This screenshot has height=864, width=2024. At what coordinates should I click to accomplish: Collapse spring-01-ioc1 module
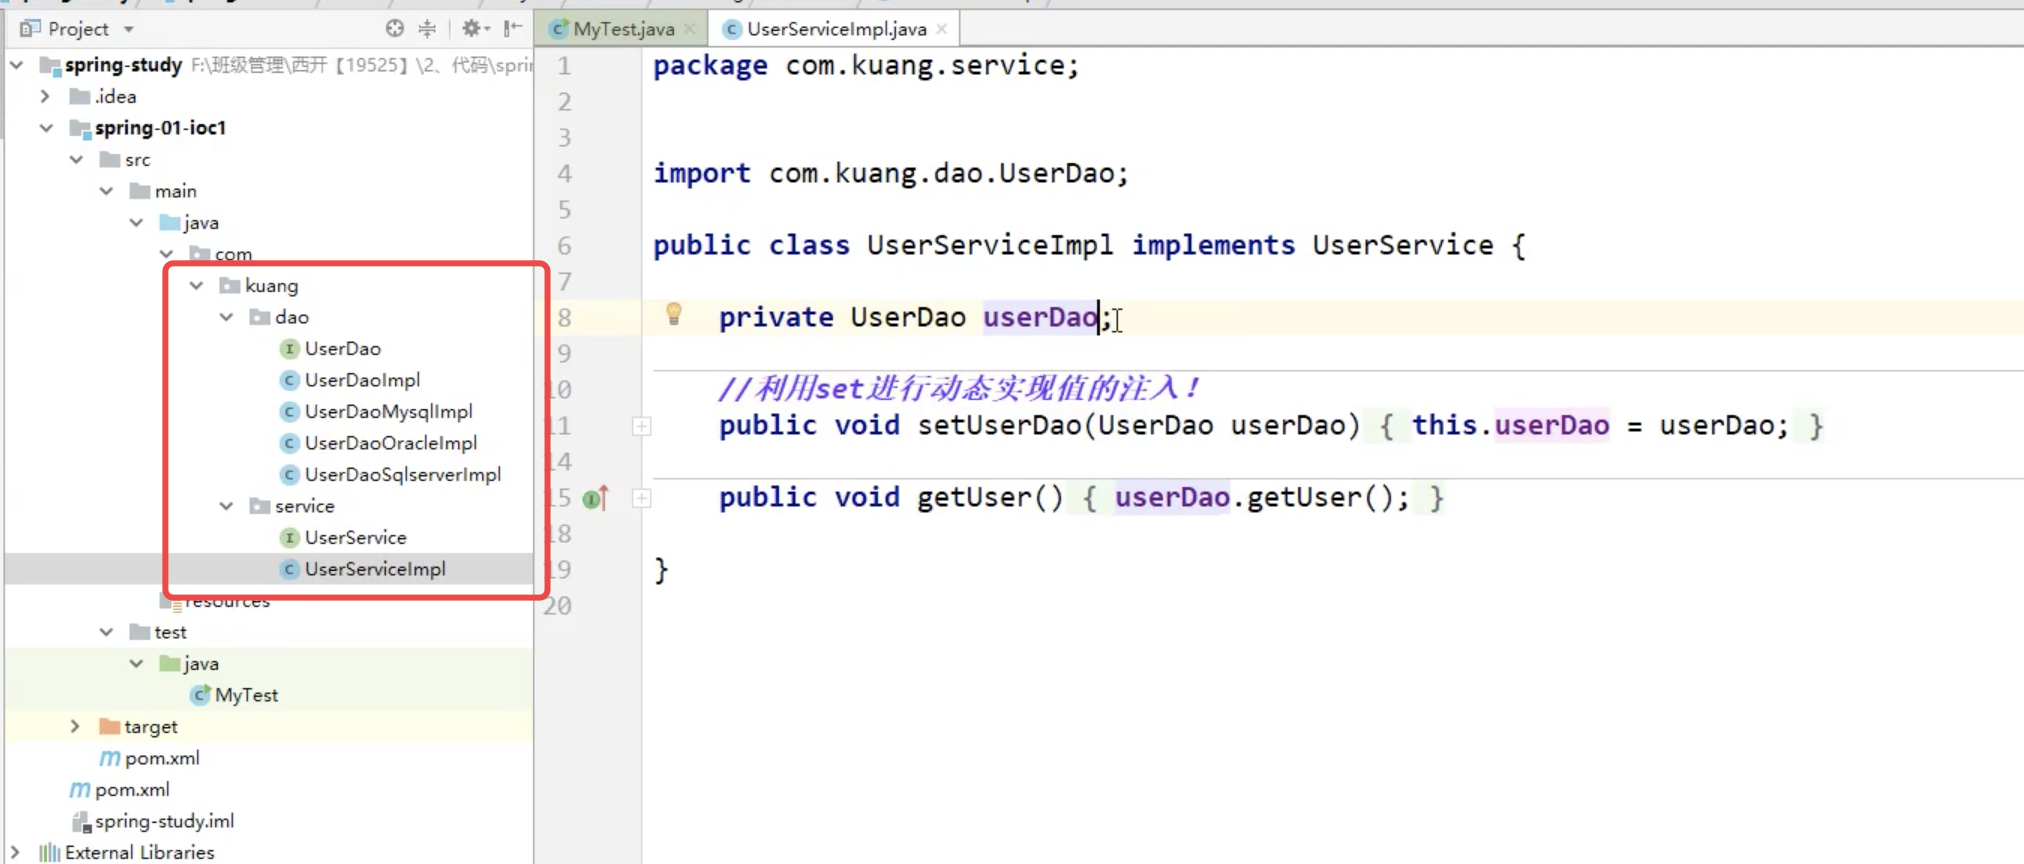point(46,128)
